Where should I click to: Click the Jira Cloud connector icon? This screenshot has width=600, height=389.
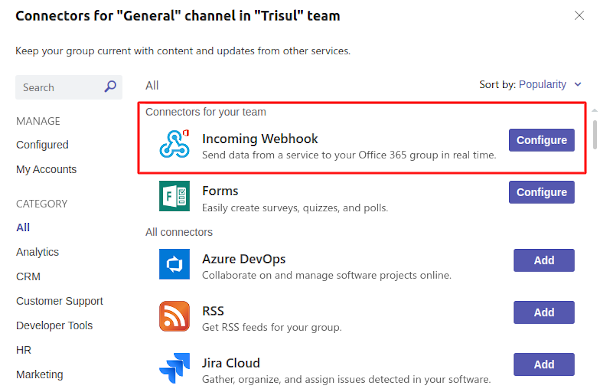point(174,368)
